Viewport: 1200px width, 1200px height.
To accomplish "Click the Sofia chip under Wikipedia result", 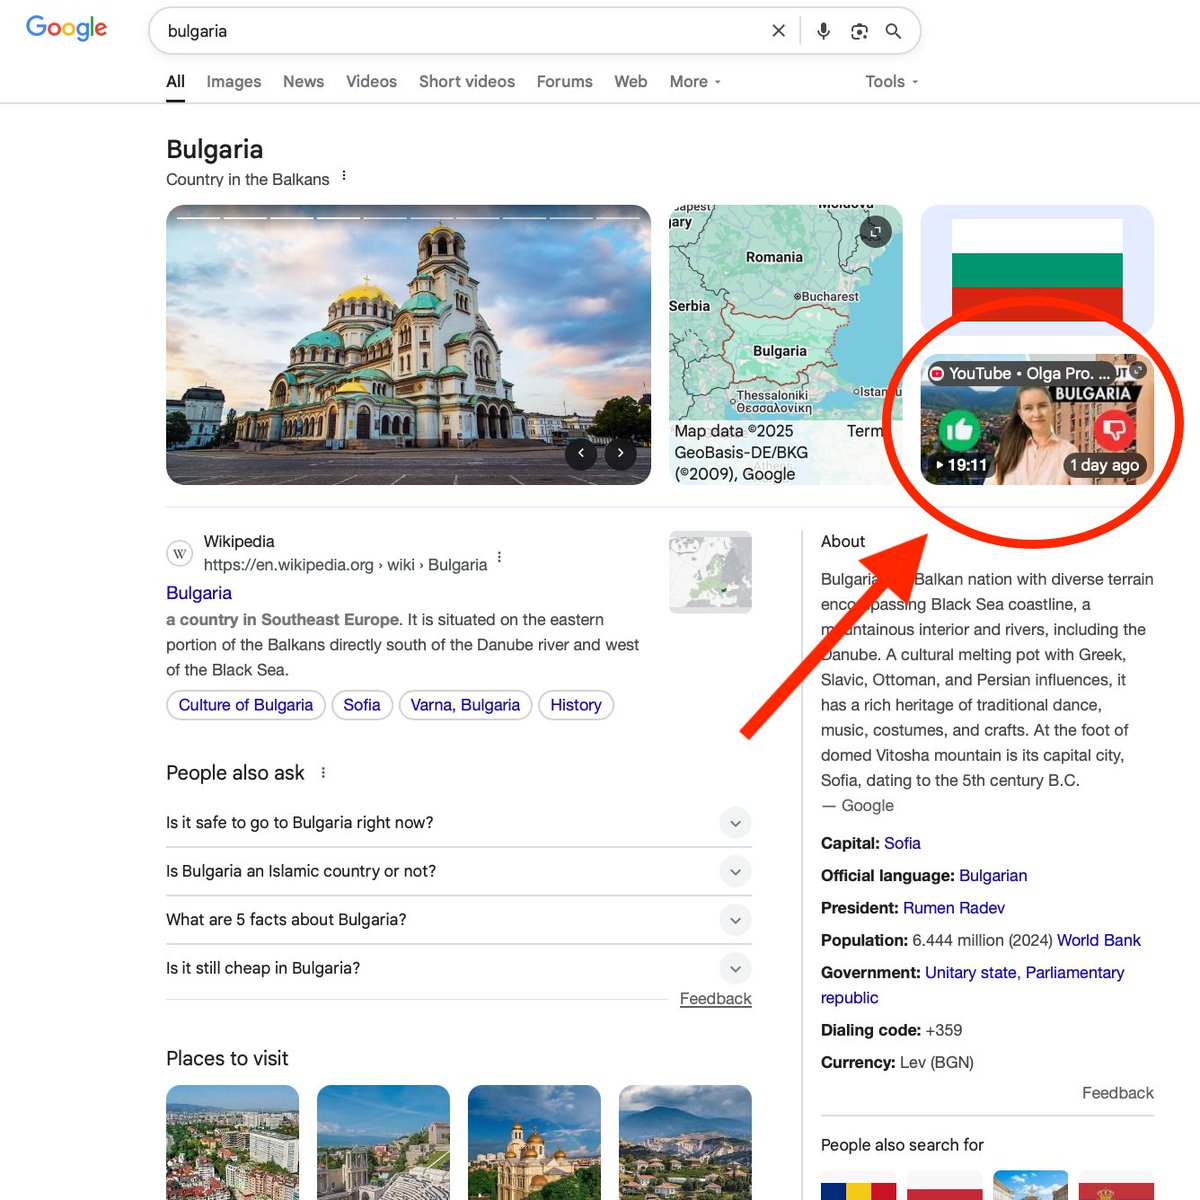I will coord(362,705).
